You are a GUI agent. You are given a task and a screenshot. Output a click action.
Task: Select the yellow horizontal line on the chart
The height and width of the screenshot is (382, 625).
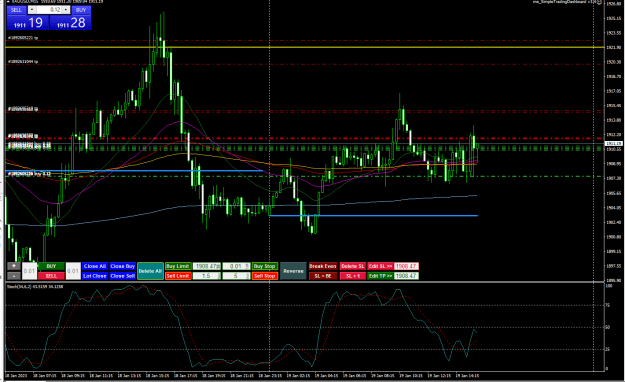pos(305,47)
